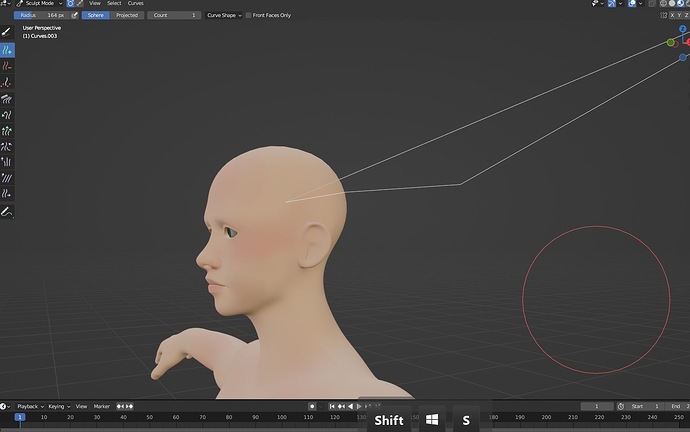The image size is (690, 432).
Task: Click the Count value field
Action: point(174,15)
